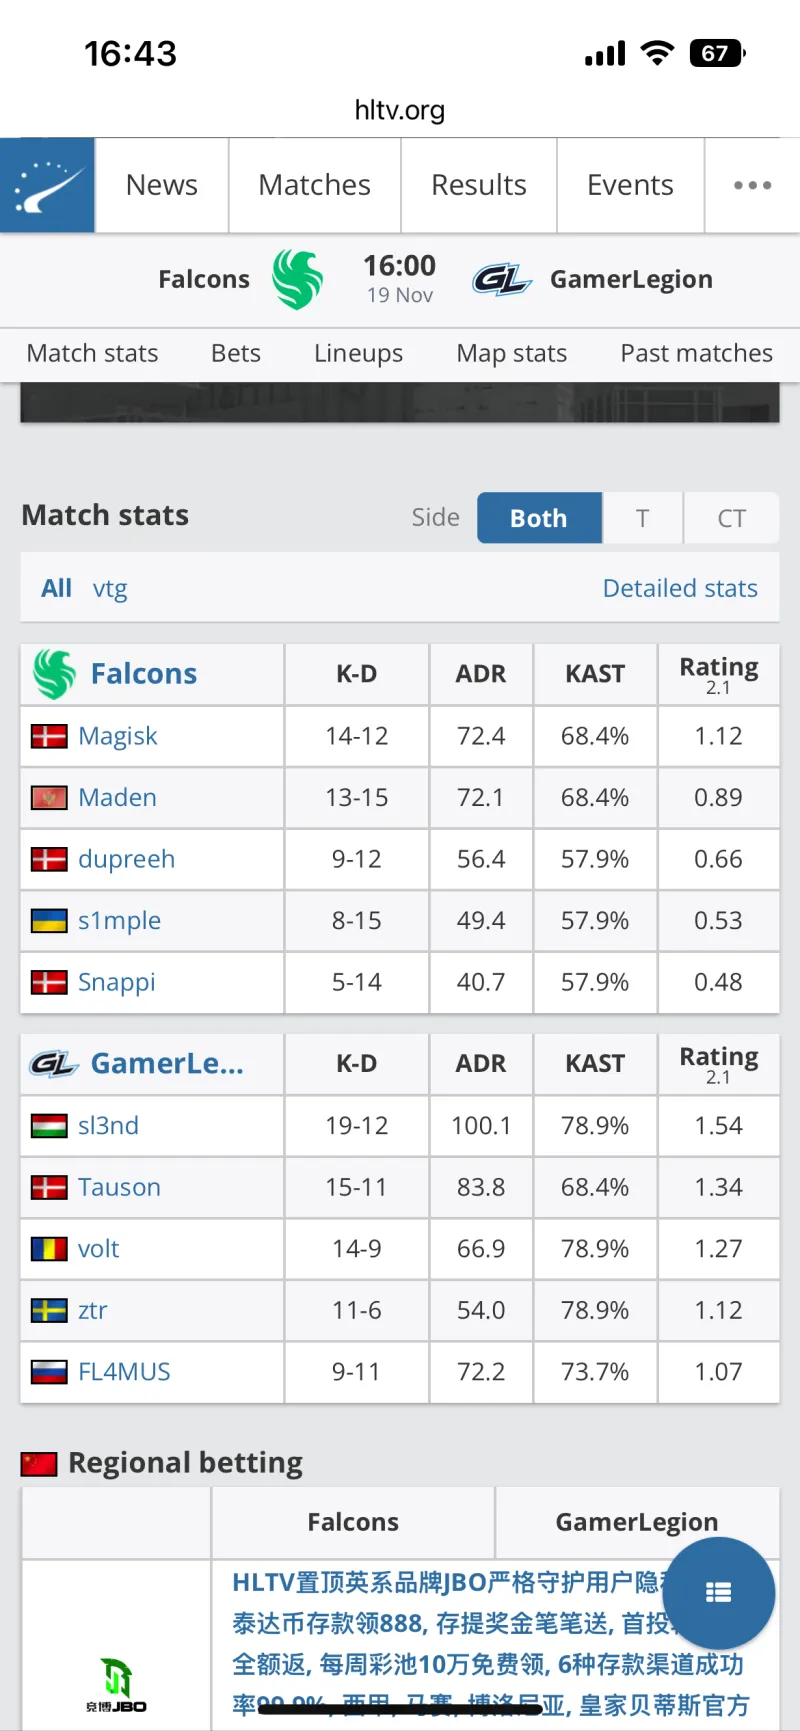This screenshot has width=800, height=1731.
Task: Tap the Falcons logo in match header
Action: 298,279
